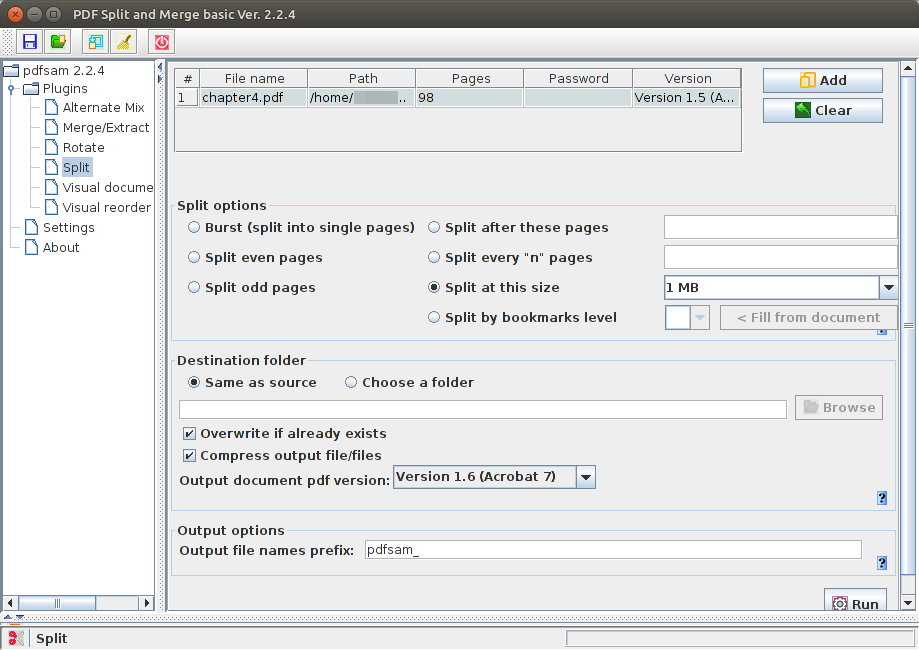Click the Add button
The height and width of the screenshot is (650, 919).
tap(823, 80)
